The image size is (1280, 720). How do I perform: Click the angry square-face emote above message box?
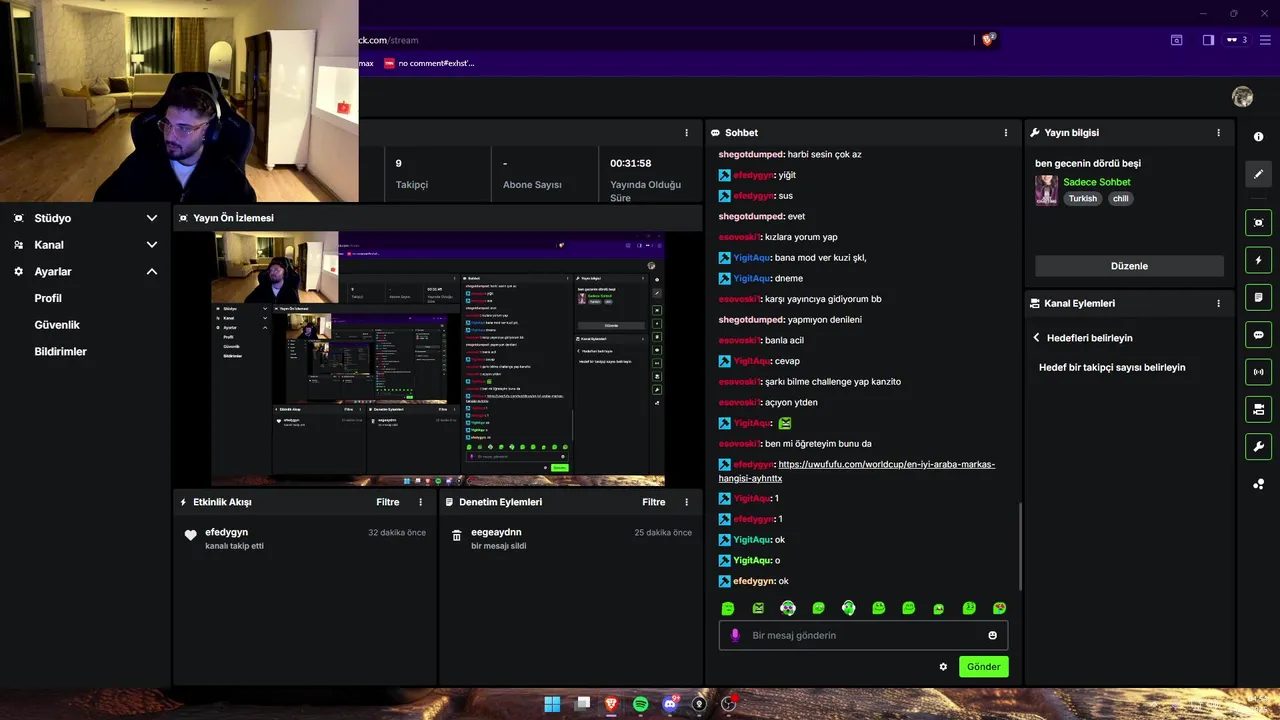click(x=758, y=608)
